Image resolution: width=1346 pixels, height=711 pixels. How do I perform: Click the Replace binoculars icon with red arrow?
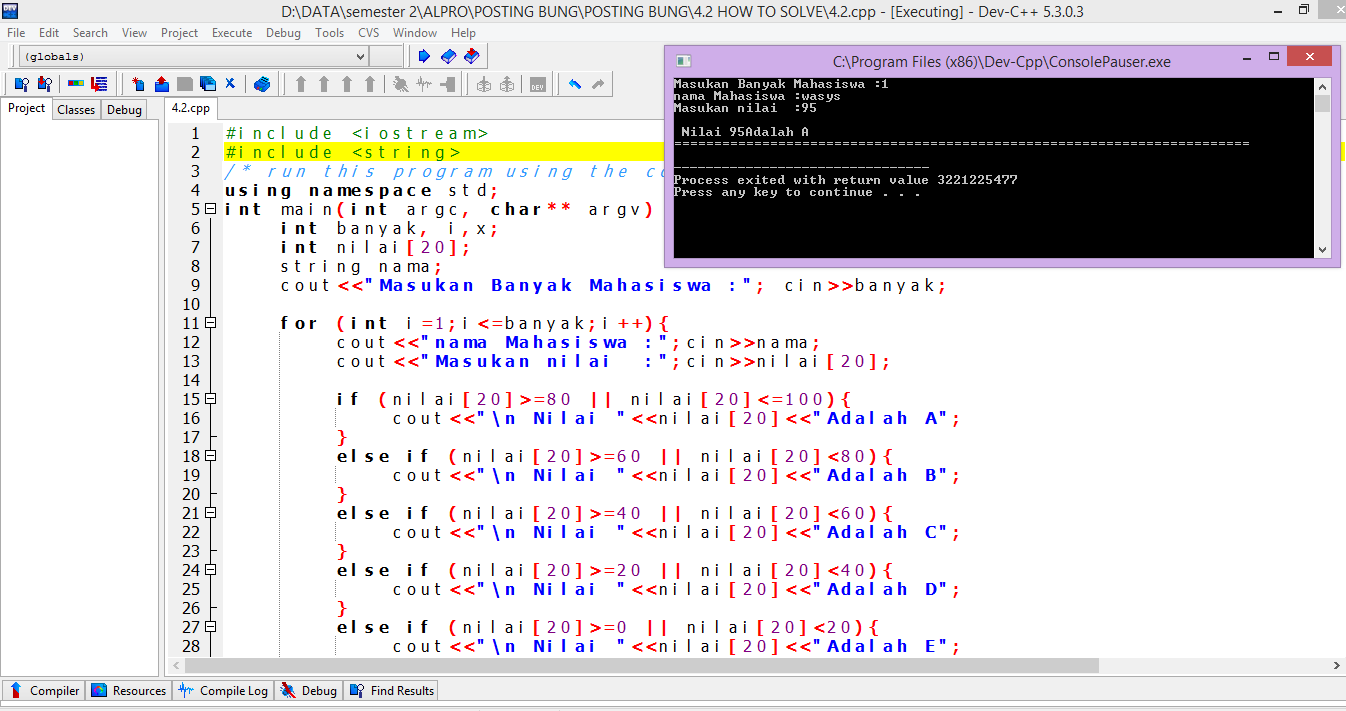coord(44,84)
